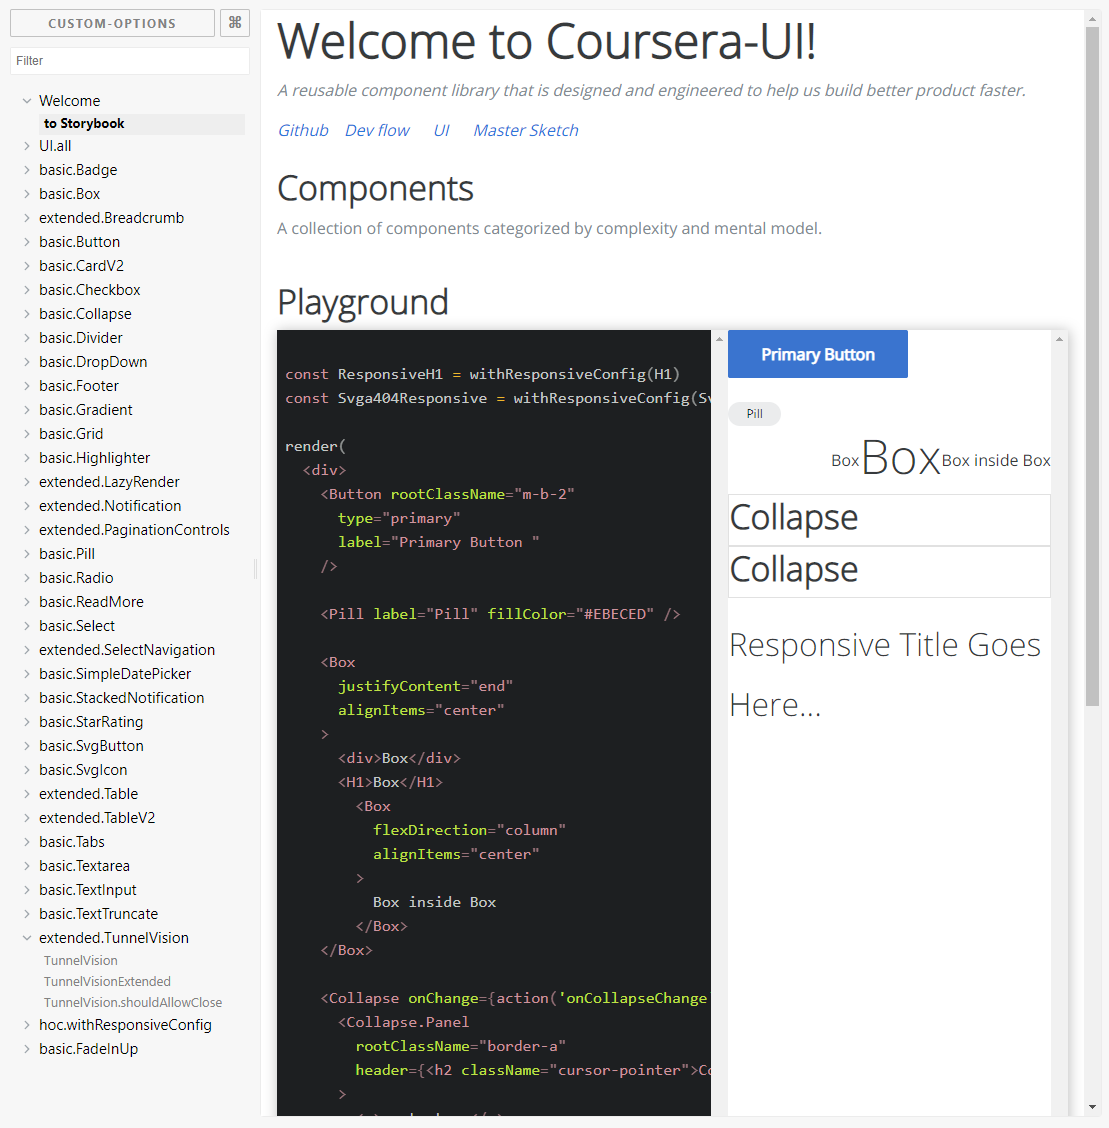Image resolution: width=1109 pixels, height=1128 pixels.
Task: Expand the basic.DropDown section
Action: tap(93, 362)
